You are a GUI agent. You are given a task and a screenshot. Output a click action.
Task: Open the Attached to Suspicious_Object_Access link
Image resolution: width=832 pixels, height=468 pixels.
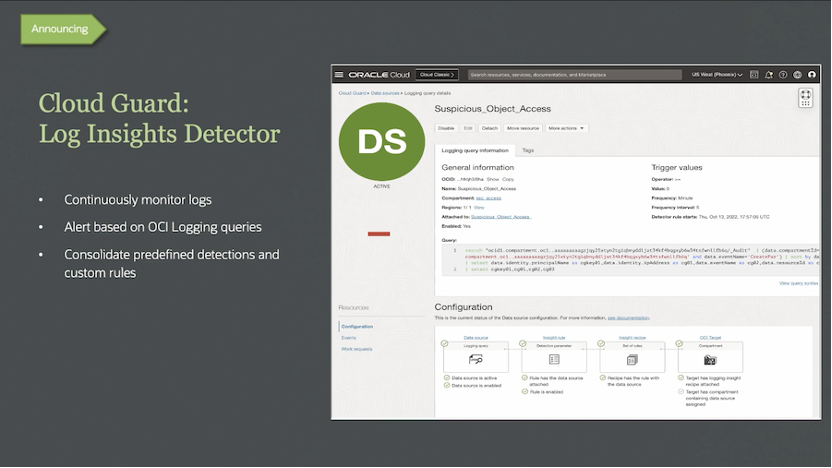[x=501, y=217]
